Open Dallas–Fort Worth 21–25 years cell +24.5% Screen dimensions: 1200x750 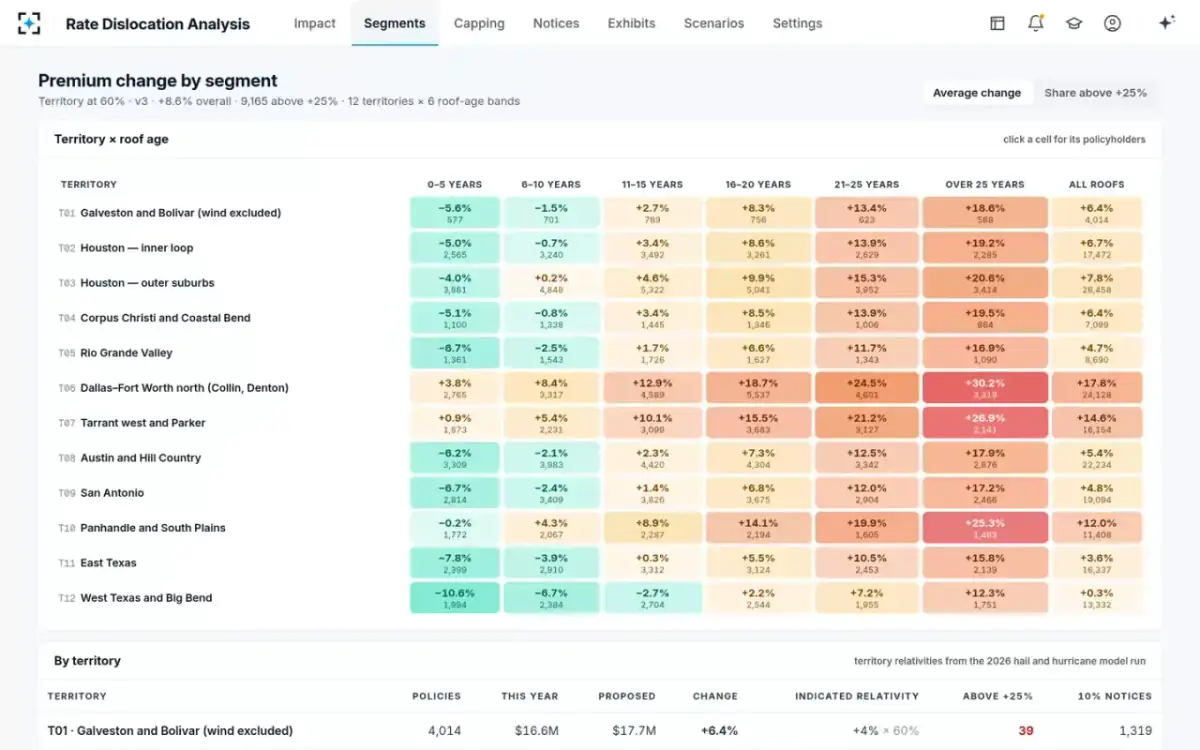(866, 388)
